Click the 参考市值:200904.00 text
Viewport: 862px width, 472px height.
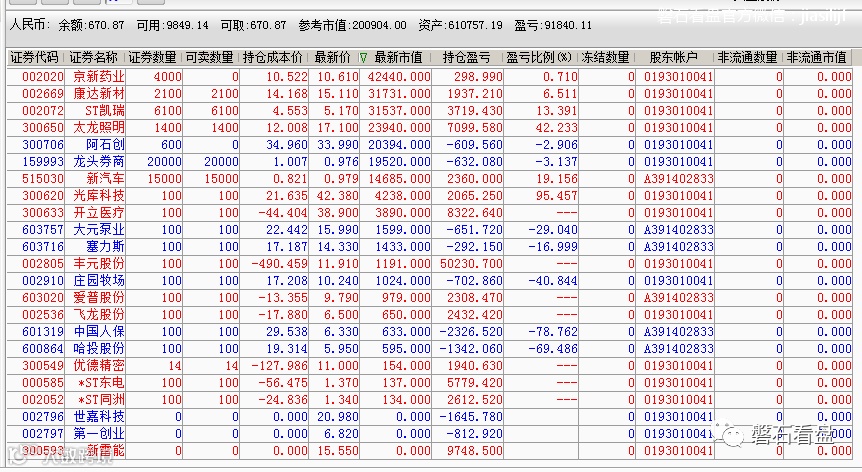[x=352, y=25]
